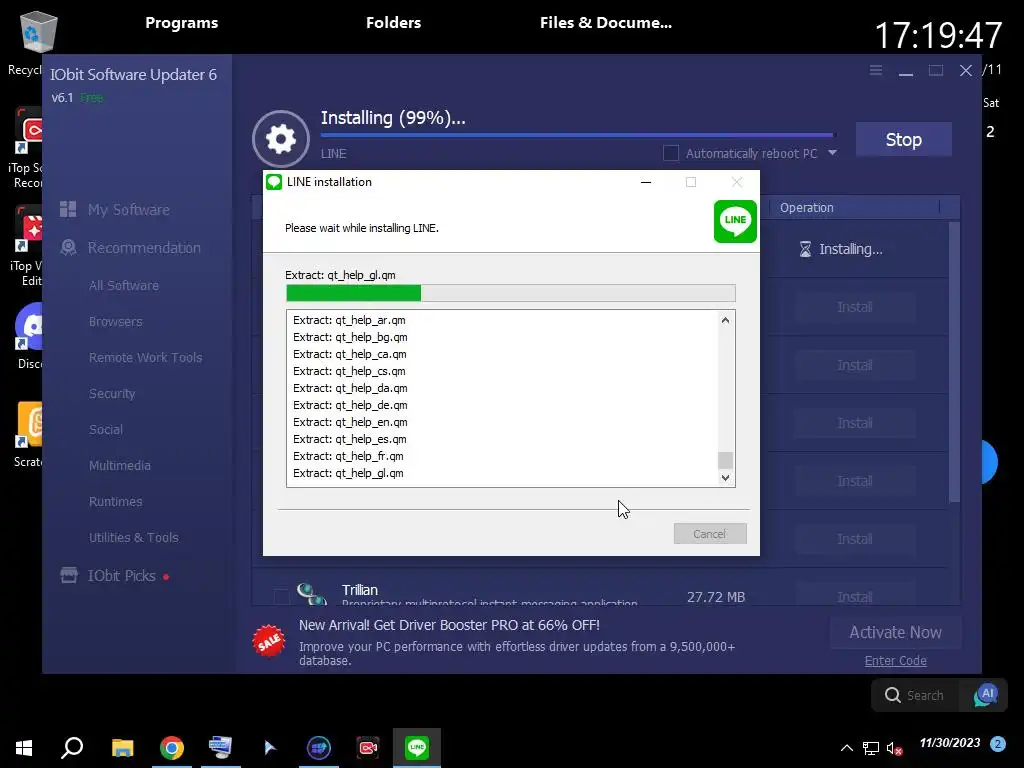The height and width of the screenshot is (768, 1024).
Task: Launch Google Chrome from taskbar
Action: pos(172,748)
